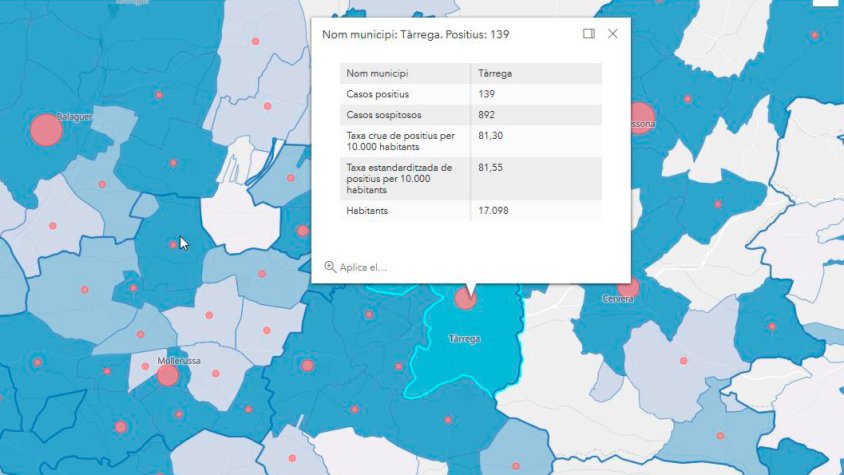Click 'Taxa crua de positius' row label
This screenshot has height=475, width=844.
pyautogui.click(x=400, y=141)
